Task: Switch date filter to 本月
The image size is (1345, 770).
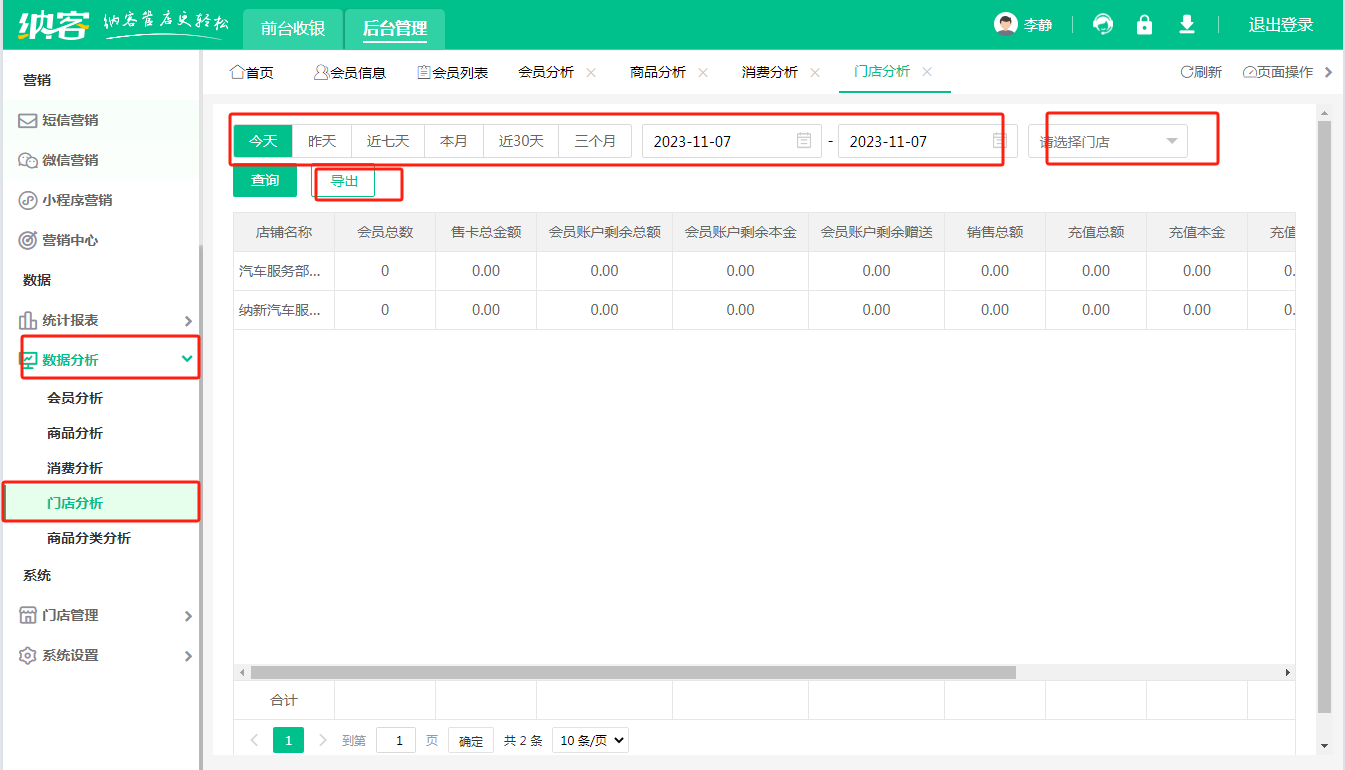Action: 454,140
